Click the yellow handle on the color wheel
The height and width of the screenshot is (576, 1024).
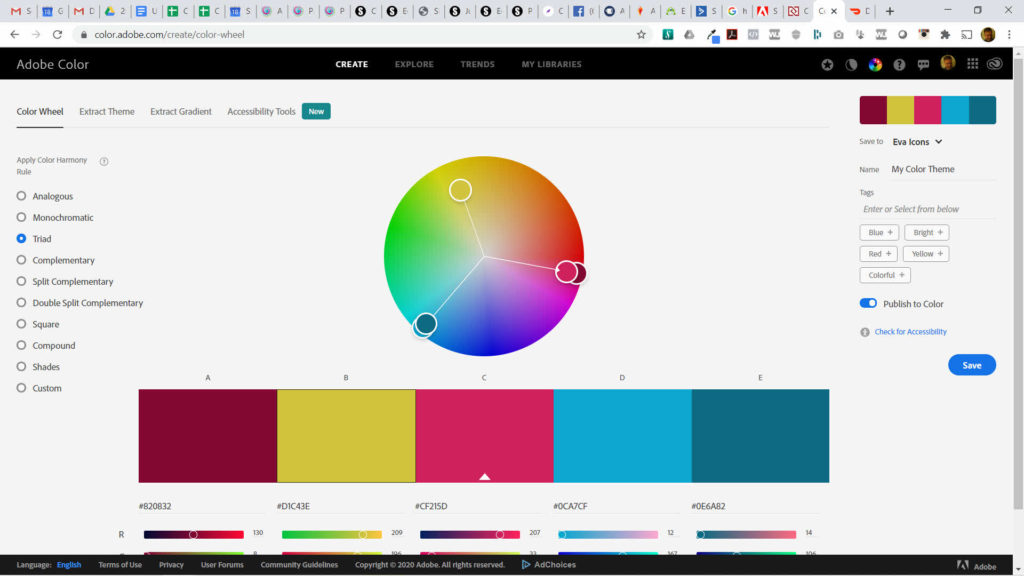tap(460, 190)
